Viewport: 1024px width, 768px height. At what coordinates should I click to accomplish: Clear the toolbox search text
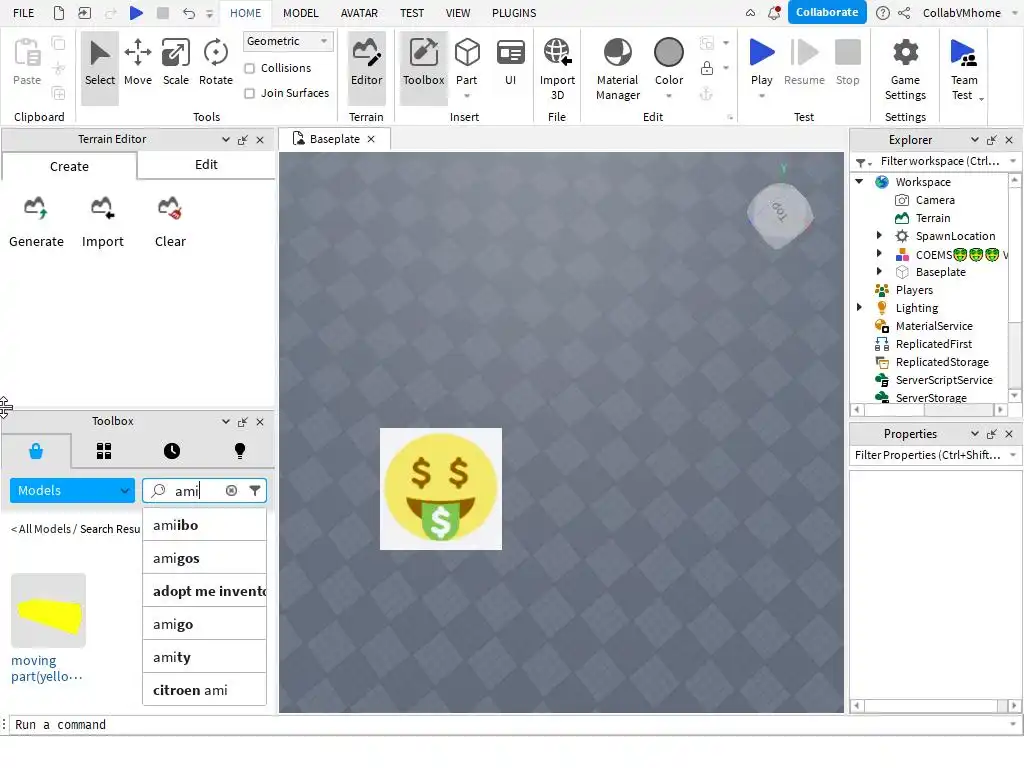click(231, 490)
